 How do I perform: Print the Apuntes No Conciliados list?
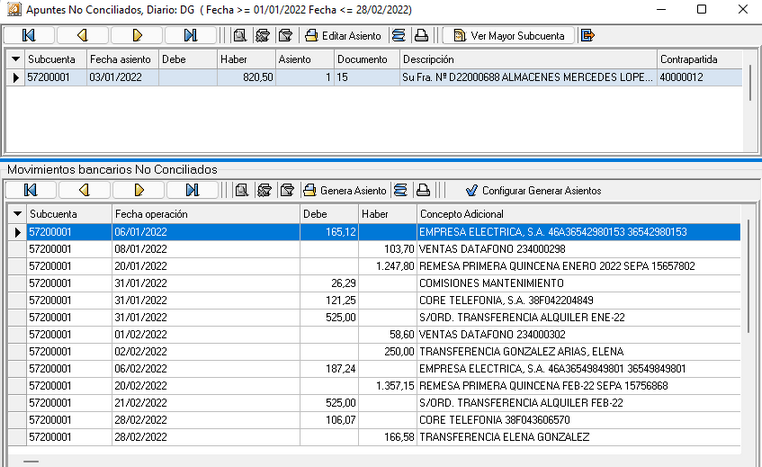pyautogui.click(x=421, y=35)
